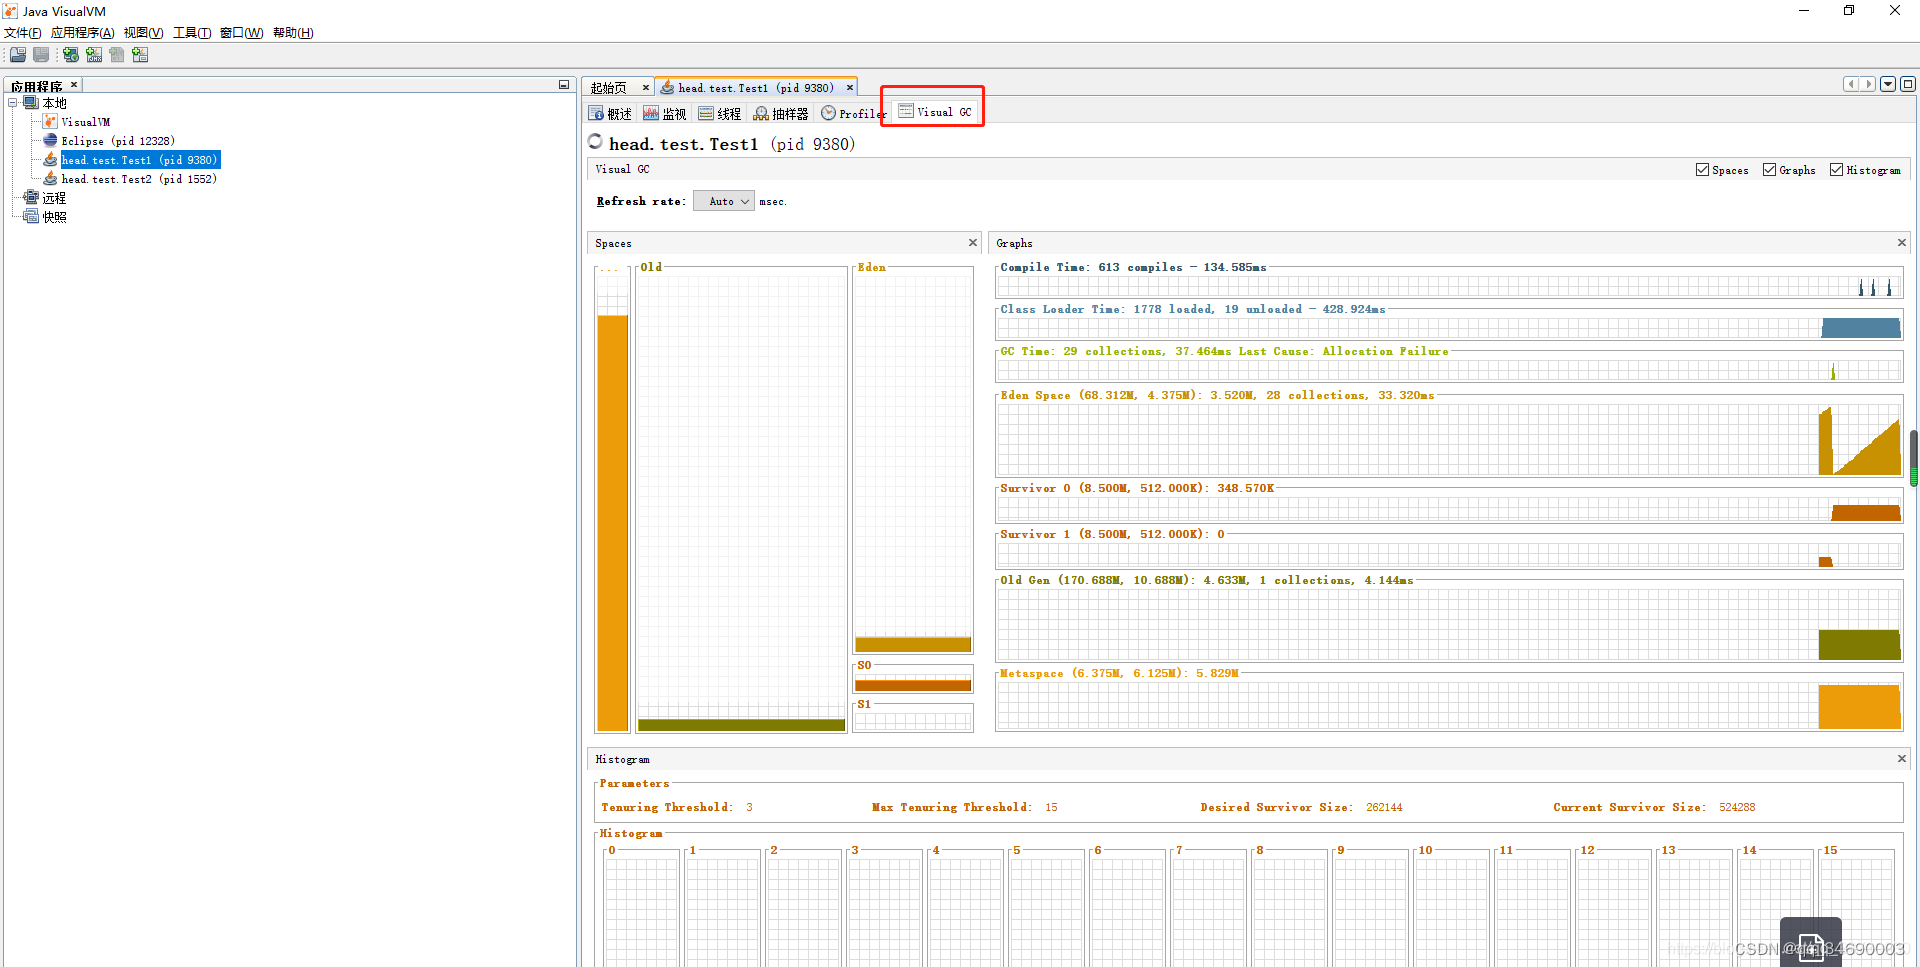This screenshot has width=1920, height=967.
Task: Close the 应用程序 panel tab
Action: click(x=74, y=85)
